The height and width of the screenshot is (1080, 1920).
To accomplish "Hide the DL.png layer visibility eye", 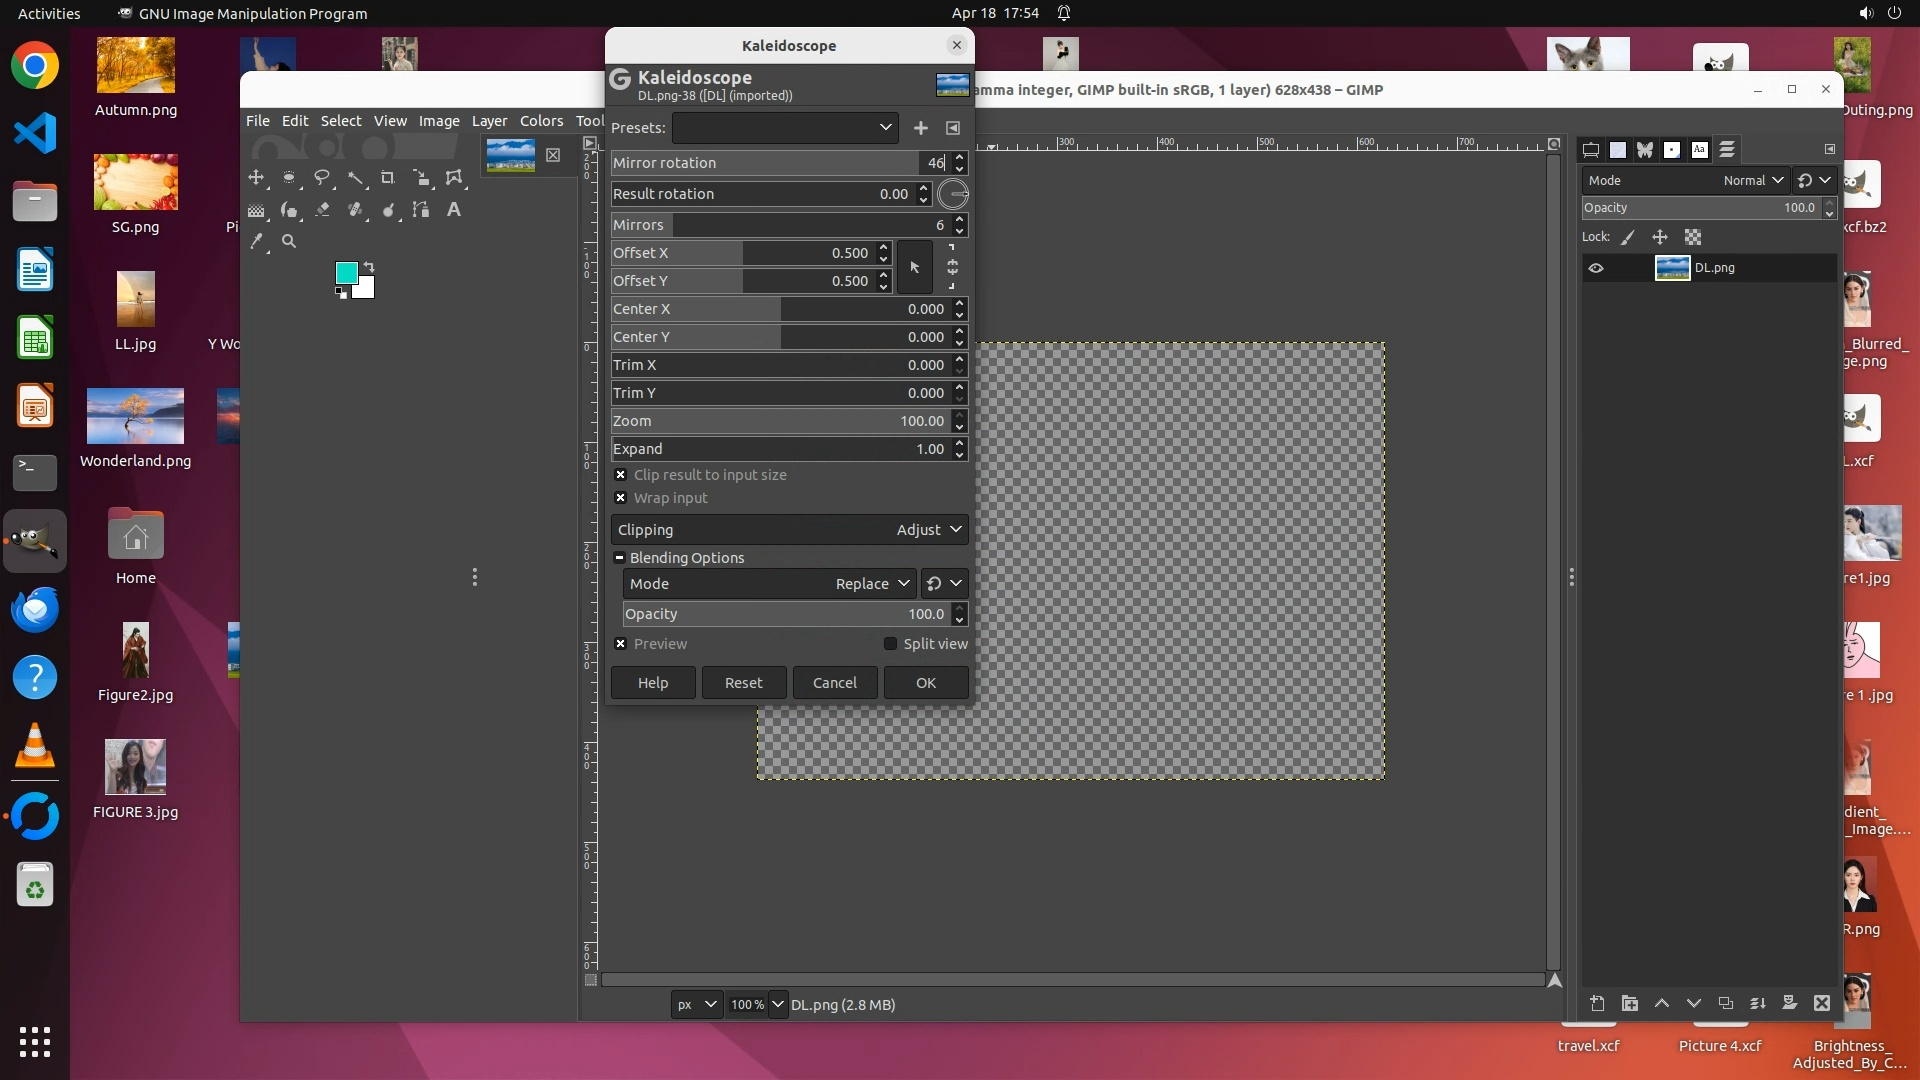I will pyautogui.click(x=1596, y=268).
